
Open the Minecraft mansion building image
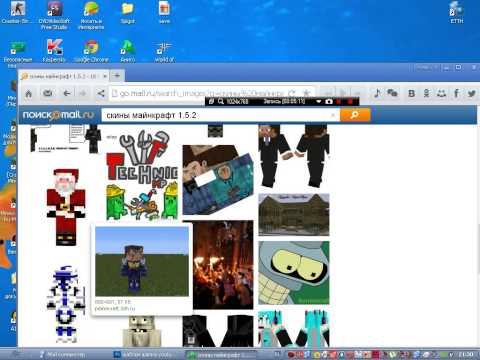pyautogui.click(x=294, y=214)
